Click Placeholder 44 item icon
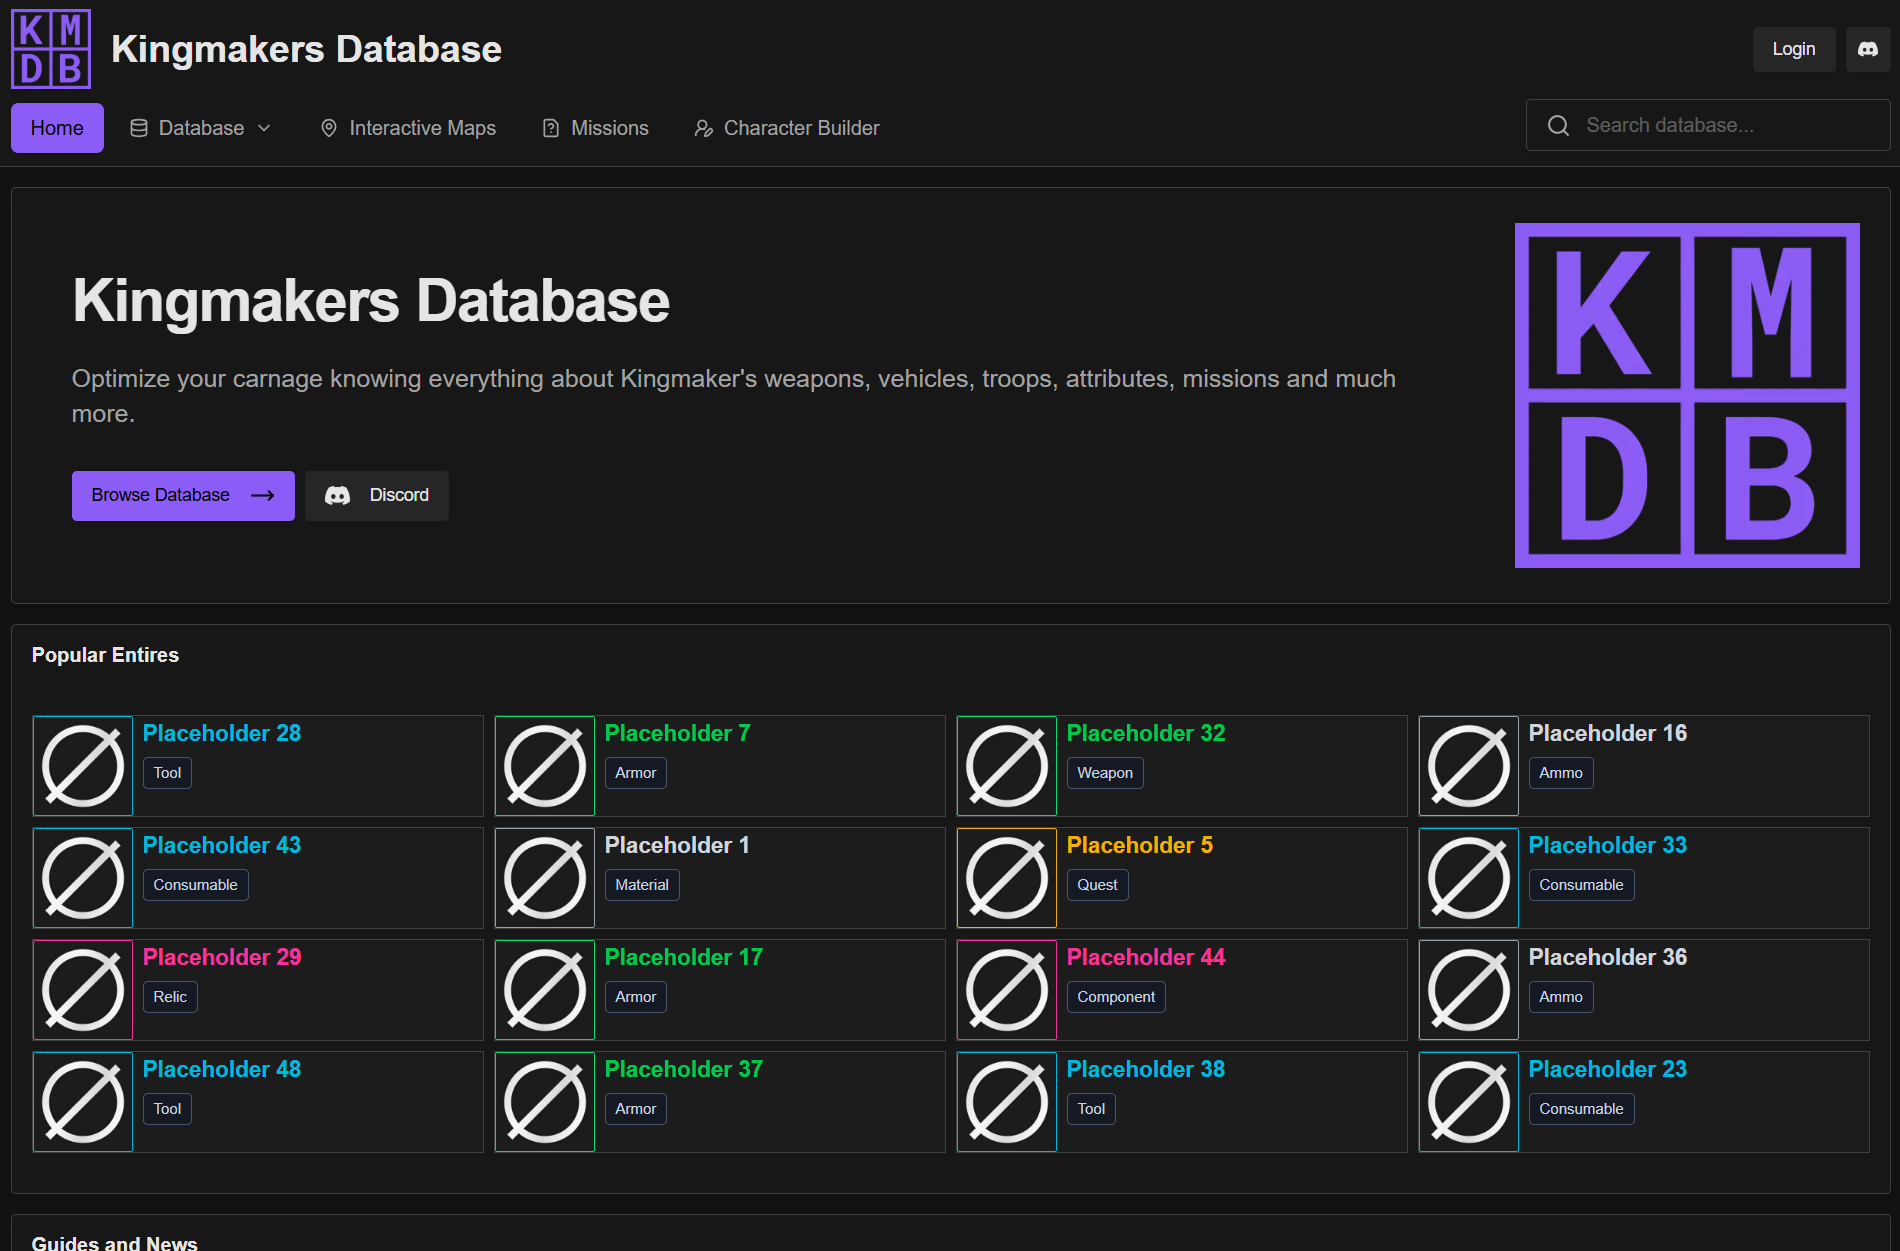1900x1251 pixels. [1007, 990]
